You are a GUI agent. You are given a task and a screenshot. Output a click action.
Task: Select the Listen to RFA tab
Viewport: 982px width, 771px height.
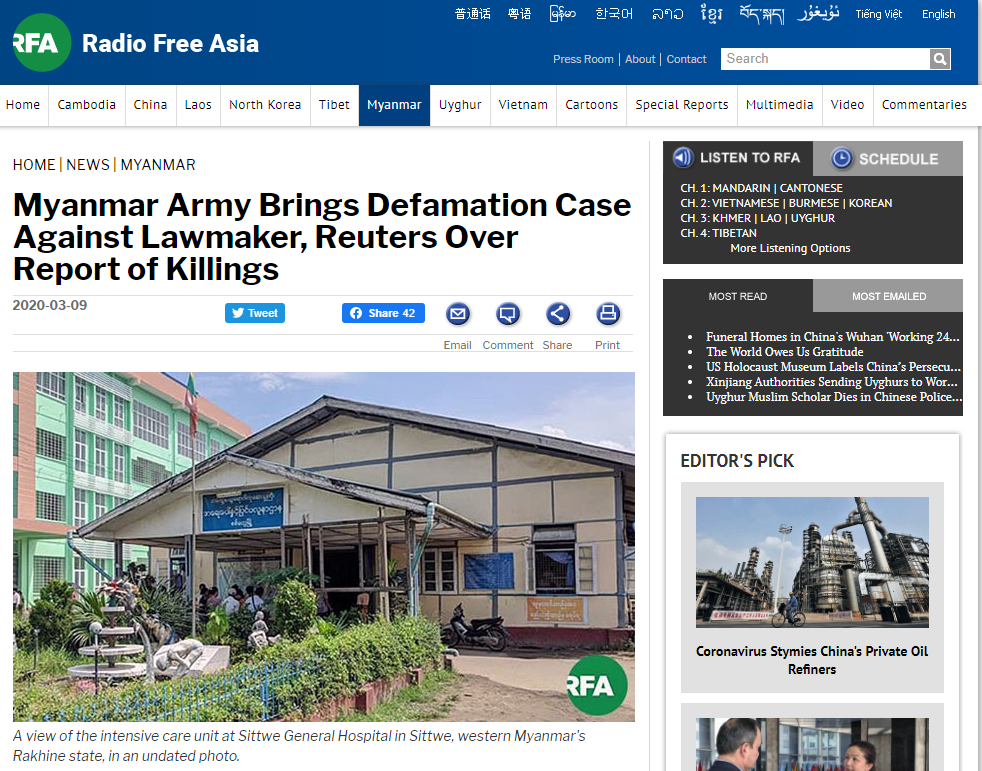click(738, 158)
